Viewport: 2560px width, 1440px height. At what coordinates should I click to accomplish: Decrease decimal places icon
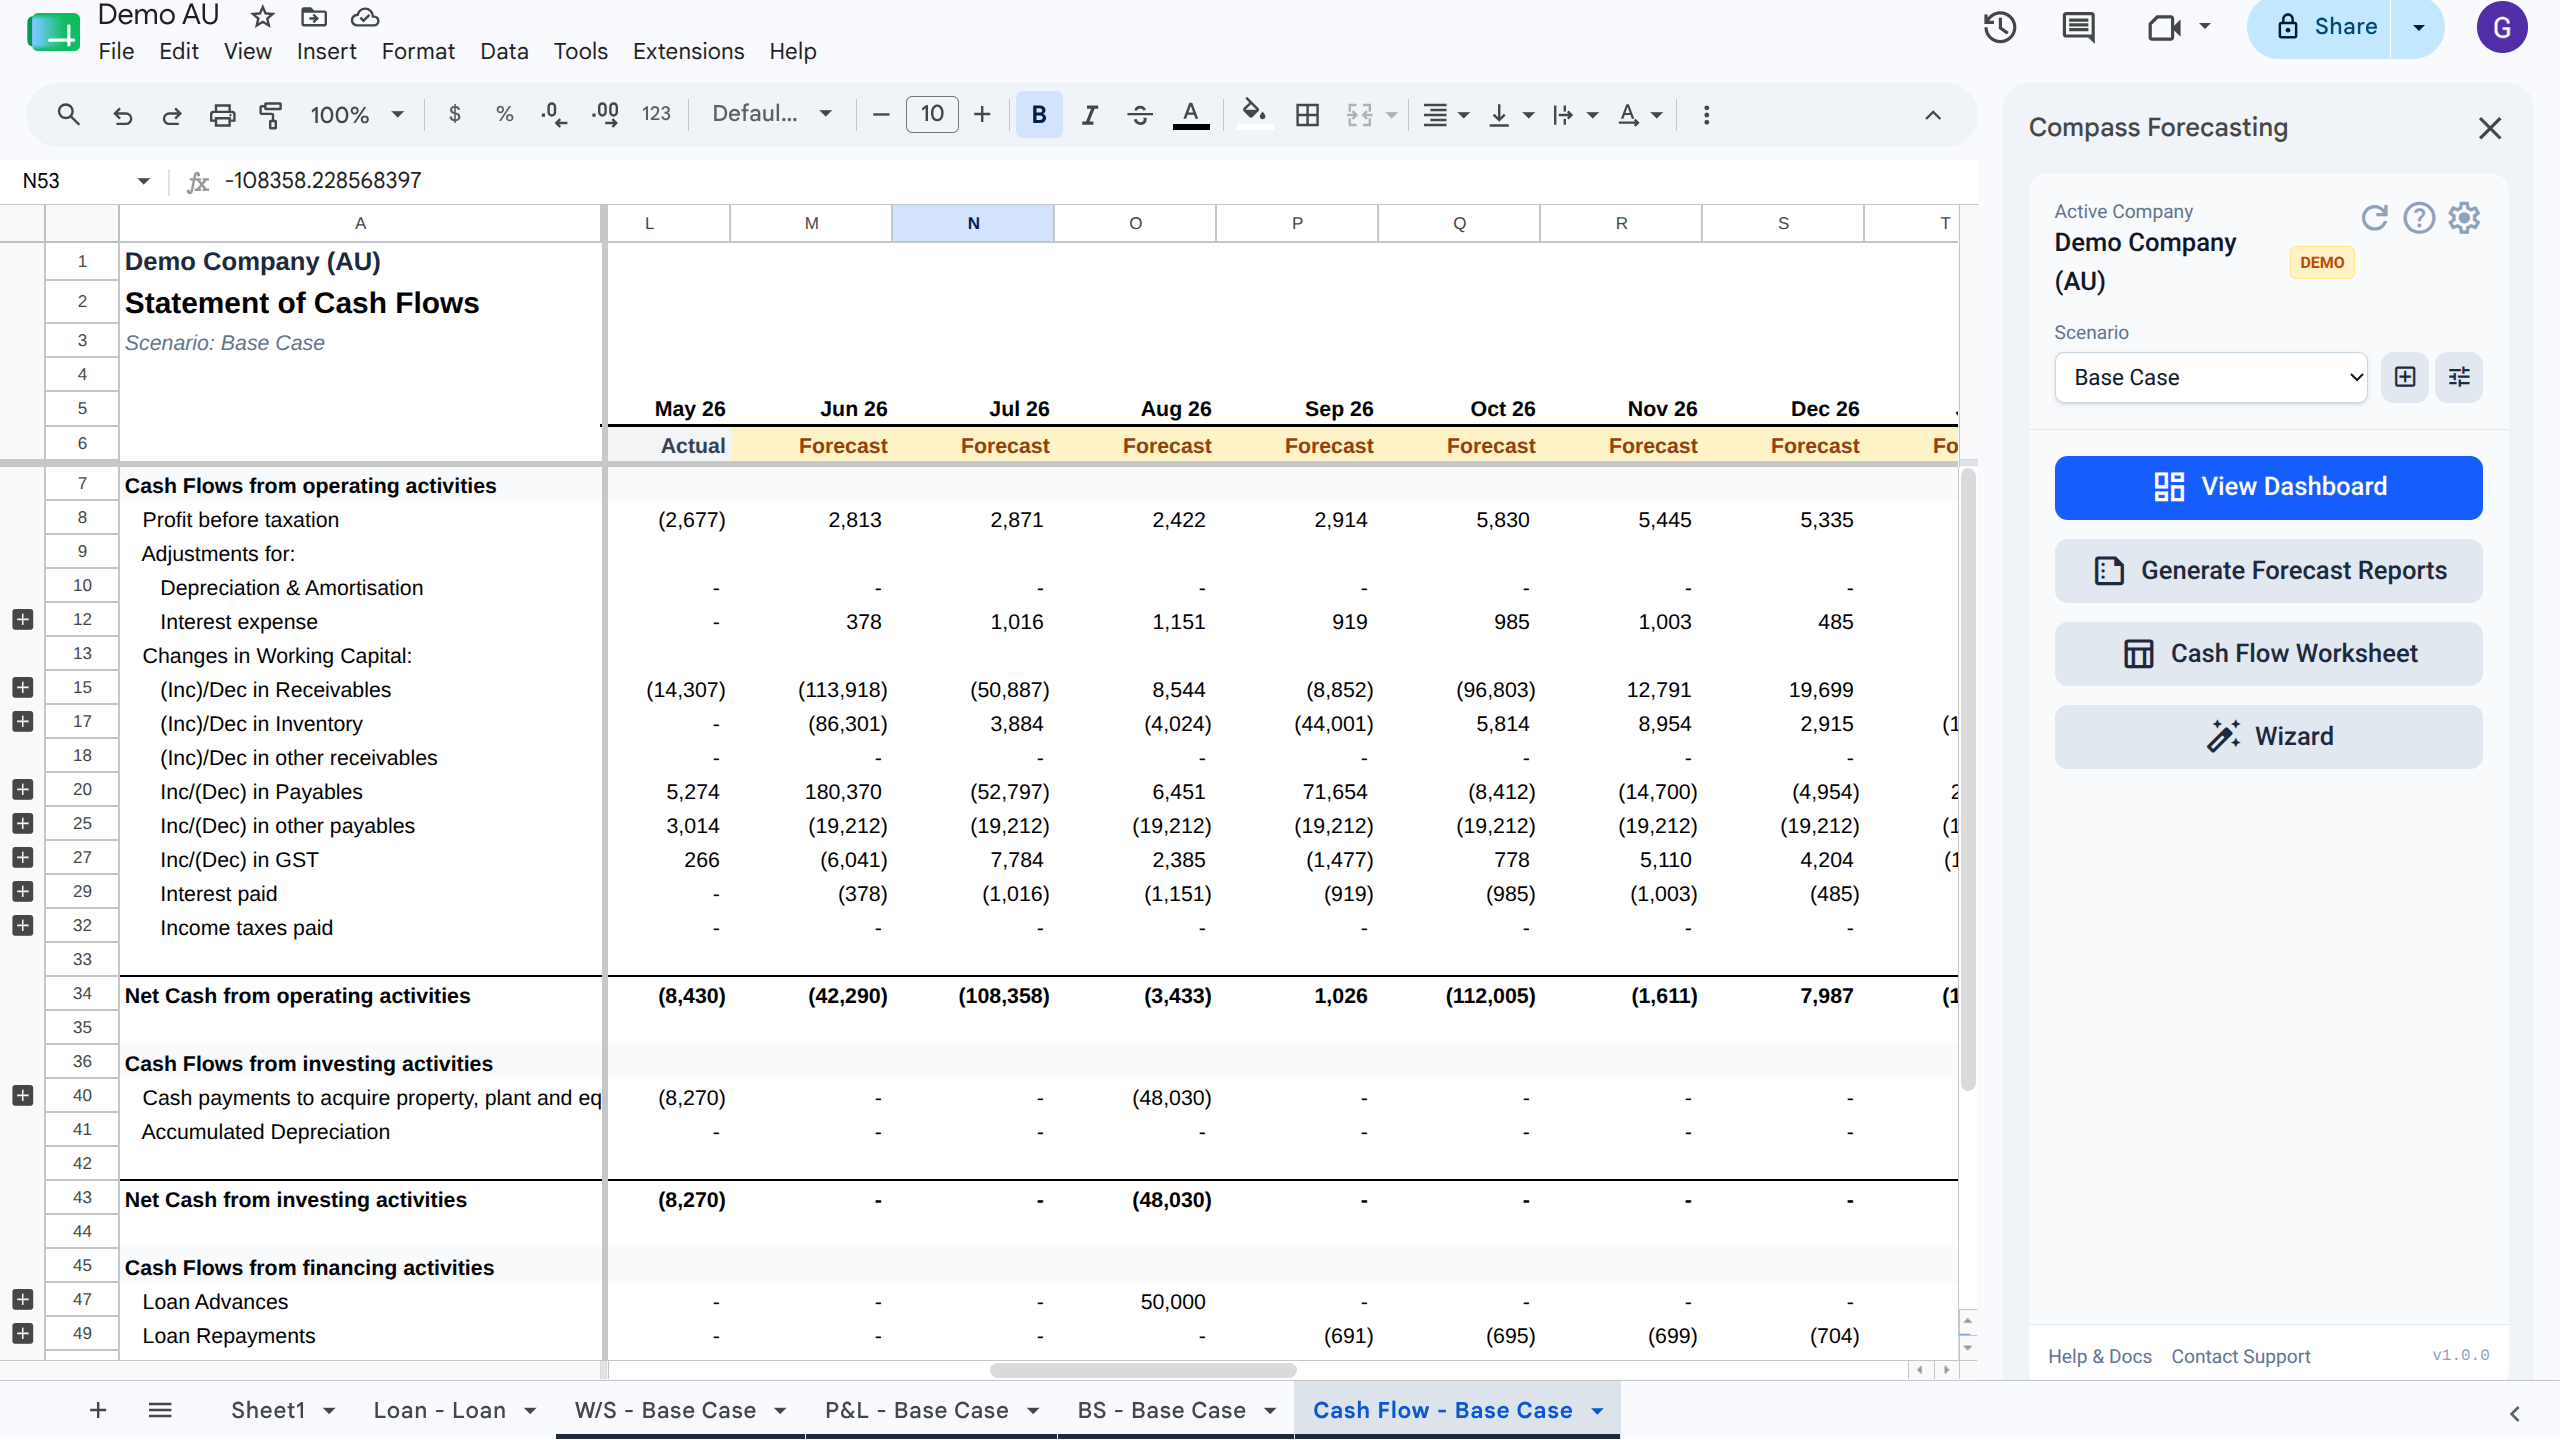[x=554, y=115]
